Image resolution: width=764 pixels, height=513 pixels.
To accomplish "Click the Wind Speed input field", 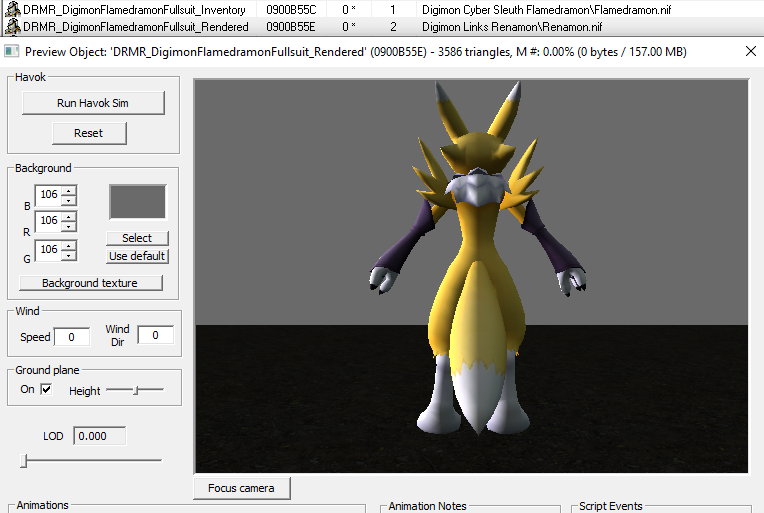I will [72, 337].
